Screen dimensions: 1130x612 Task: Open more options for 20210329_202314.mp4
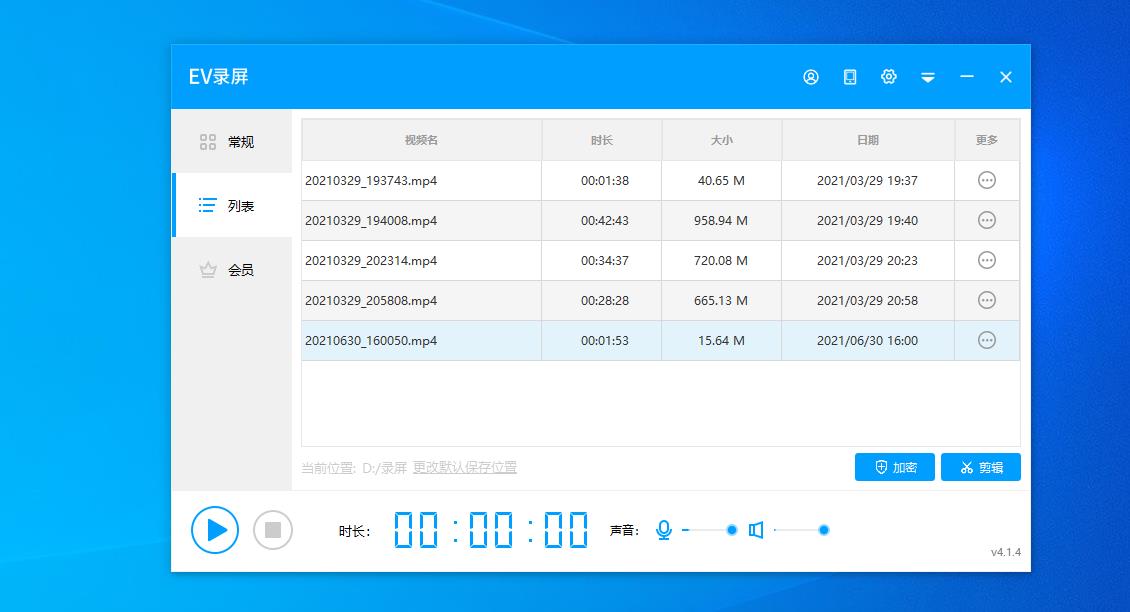click(987, 261)
